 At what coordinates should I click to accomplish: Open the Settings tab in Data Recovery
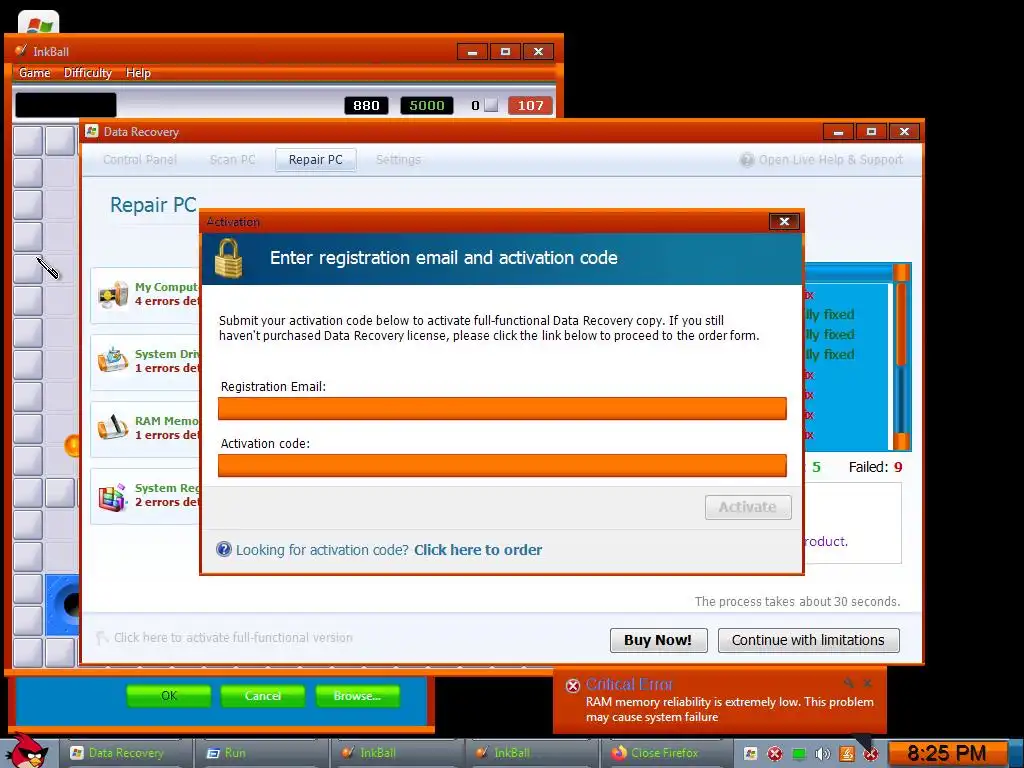click(398, 159)
